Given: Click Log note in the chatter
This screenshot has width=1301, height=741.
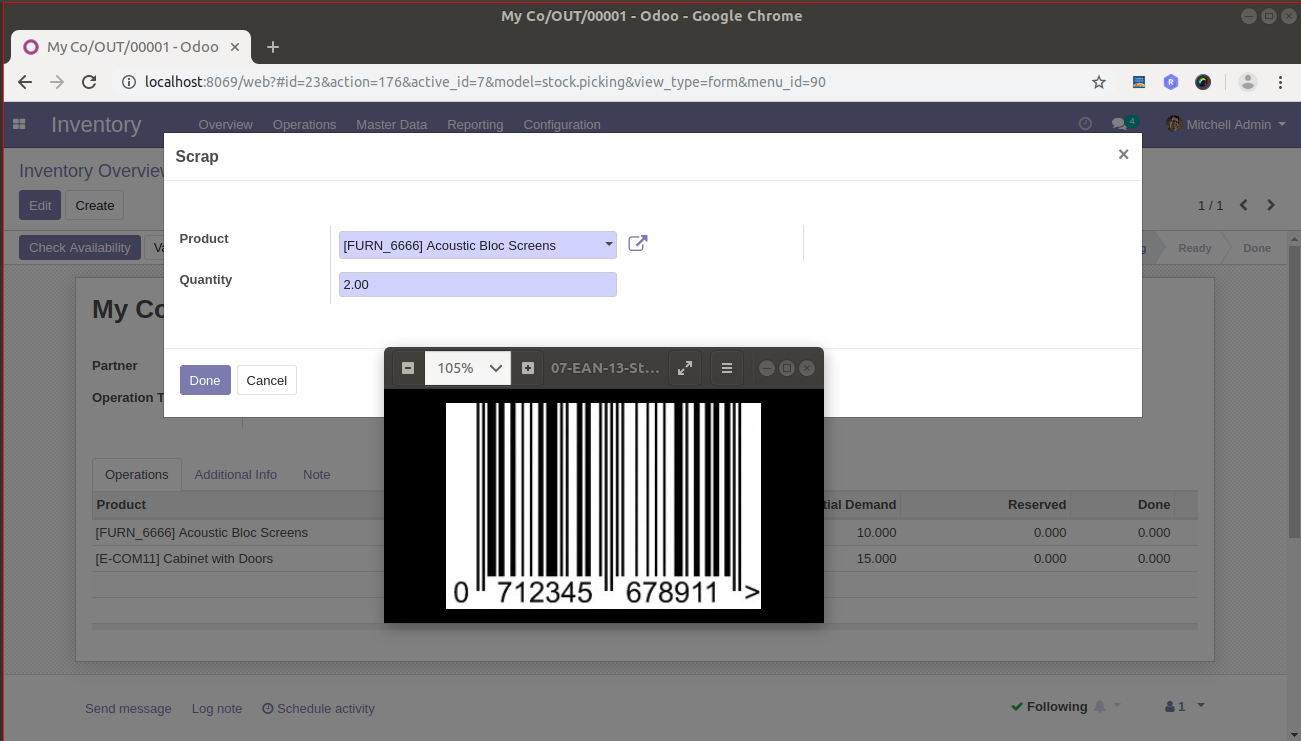Looking at the screenshot, I should 217,708.
